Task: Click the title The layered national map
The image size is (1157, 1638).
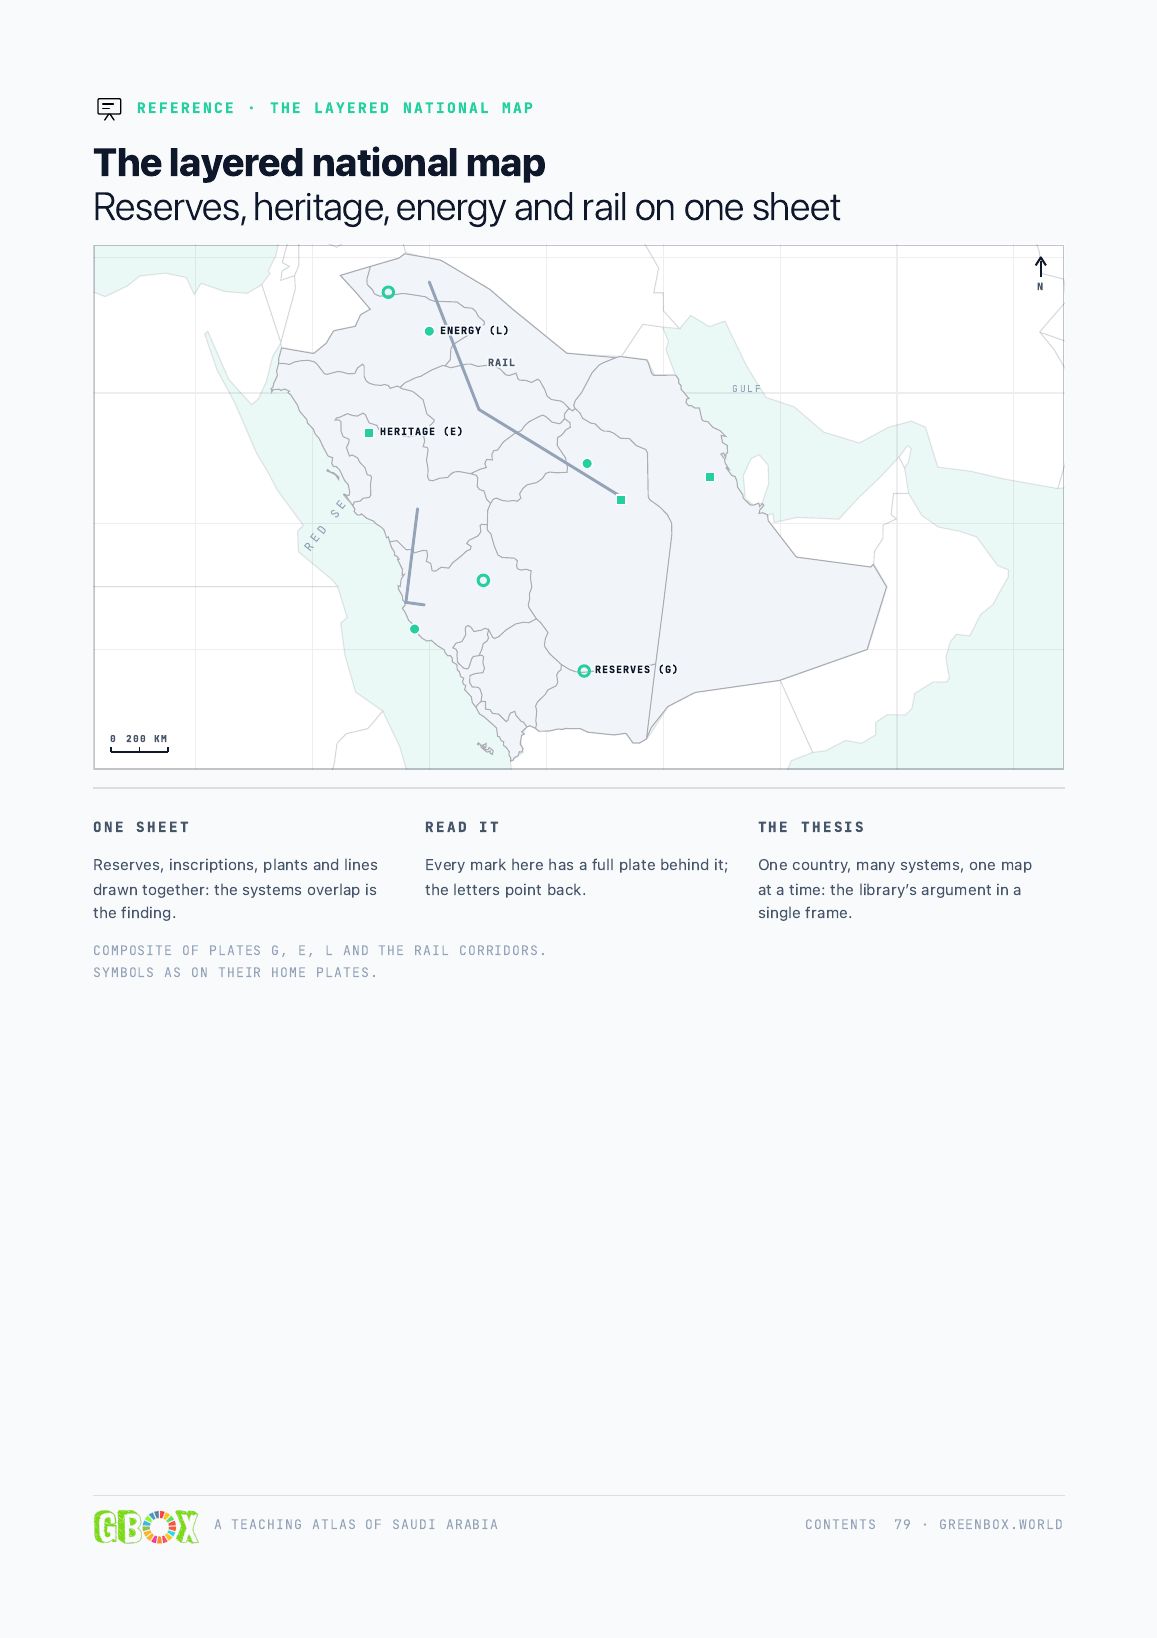Action: (319, 163)
